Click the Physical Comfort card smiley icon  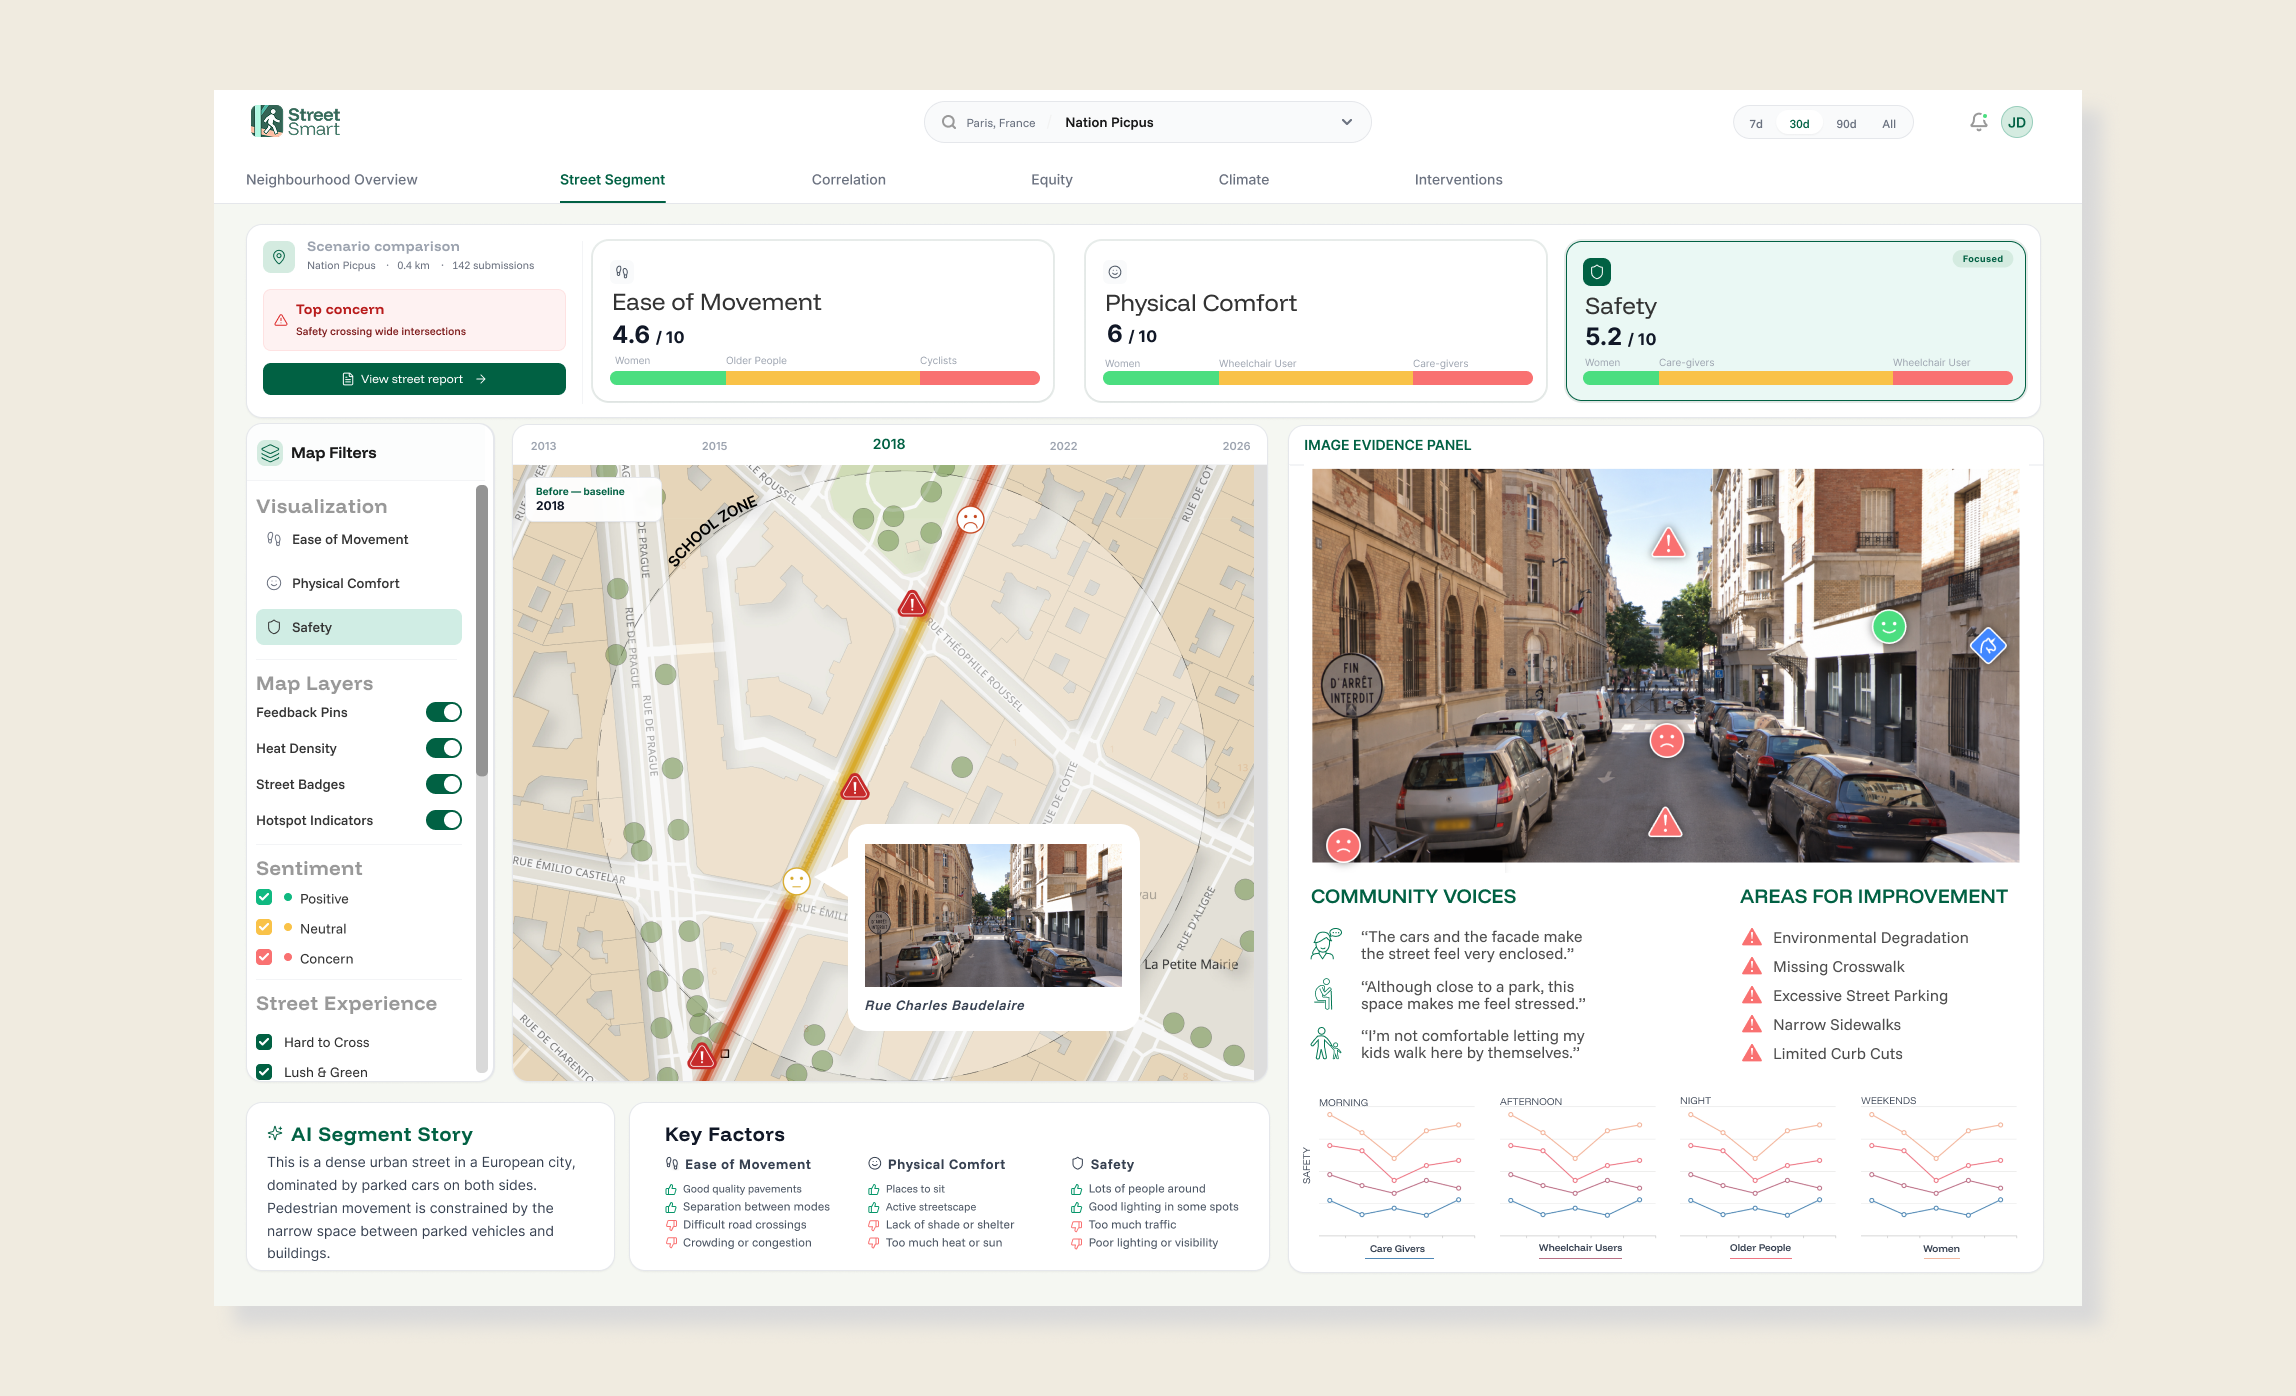[x=1115, y=272]
